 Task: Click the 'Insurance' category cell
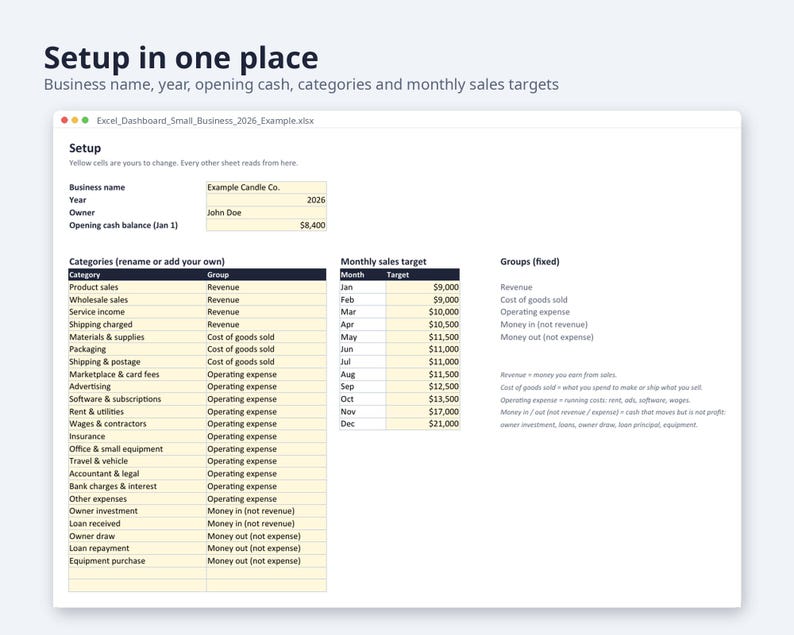coord(137,436)
